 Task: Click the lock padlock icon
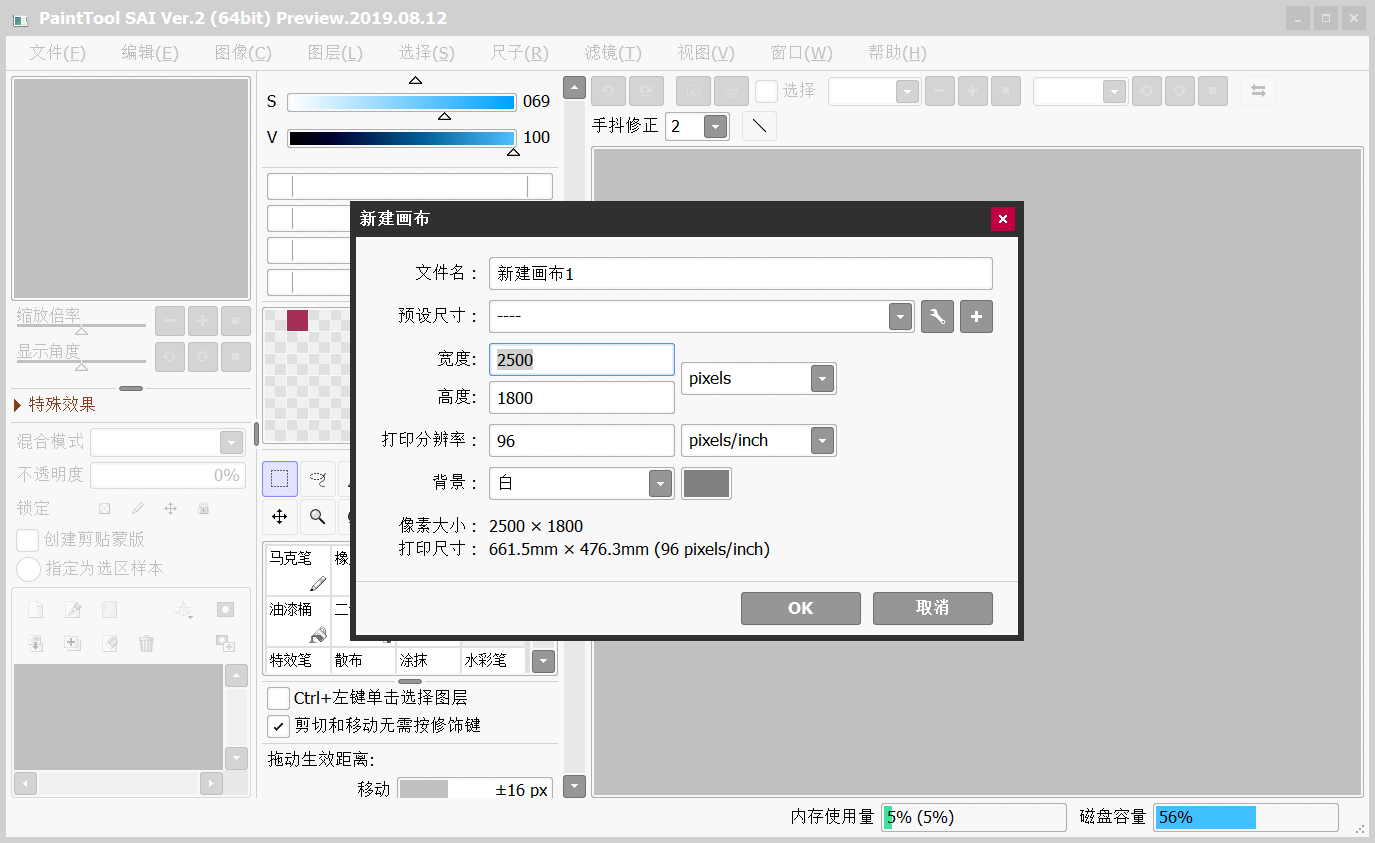coord(204,508)
